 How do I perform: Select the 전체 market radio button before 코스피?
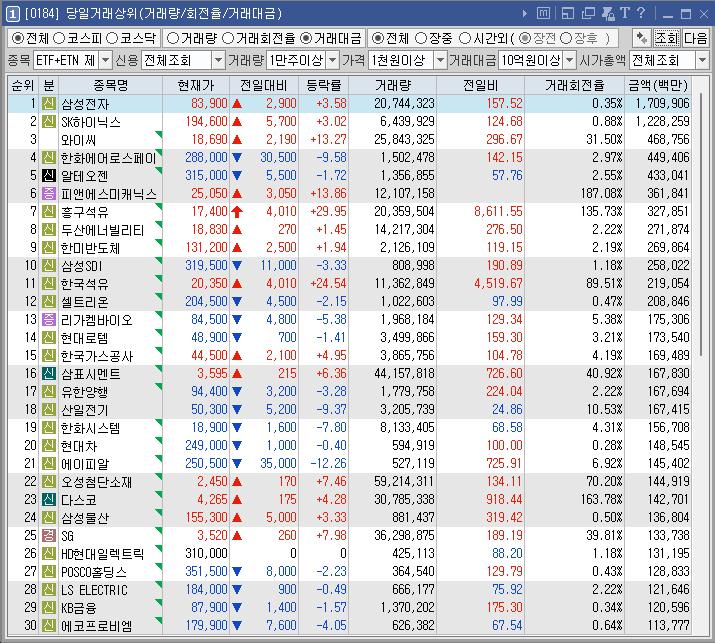pos(18,38)
